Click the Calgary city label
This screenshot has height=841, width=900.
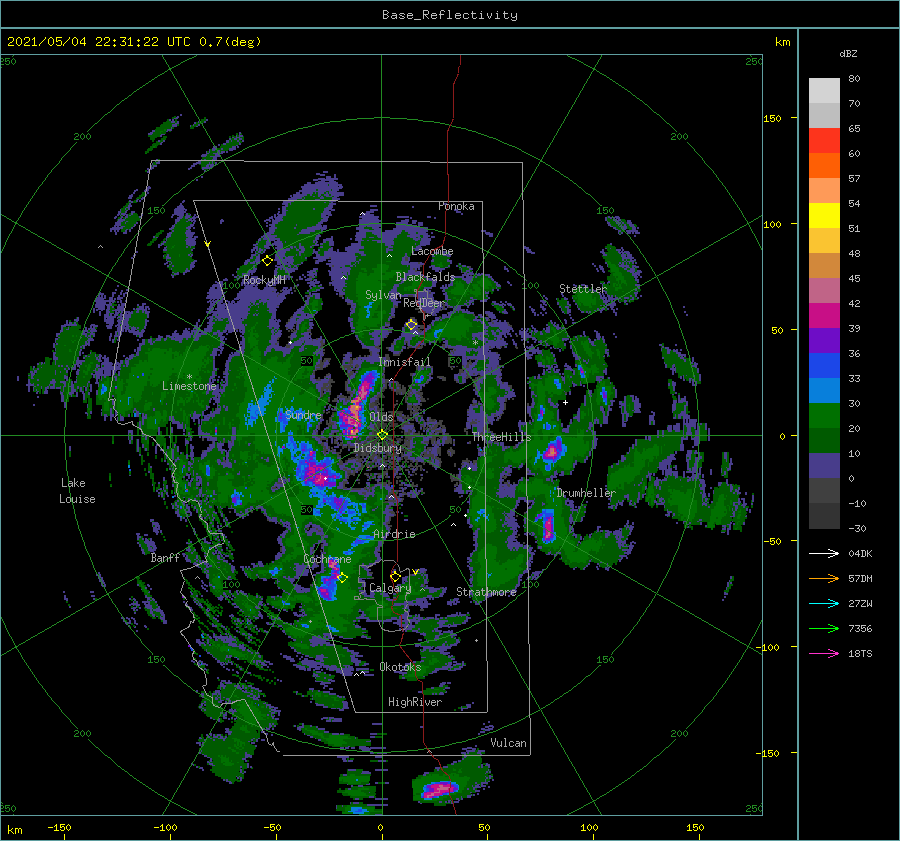(390, 588)
